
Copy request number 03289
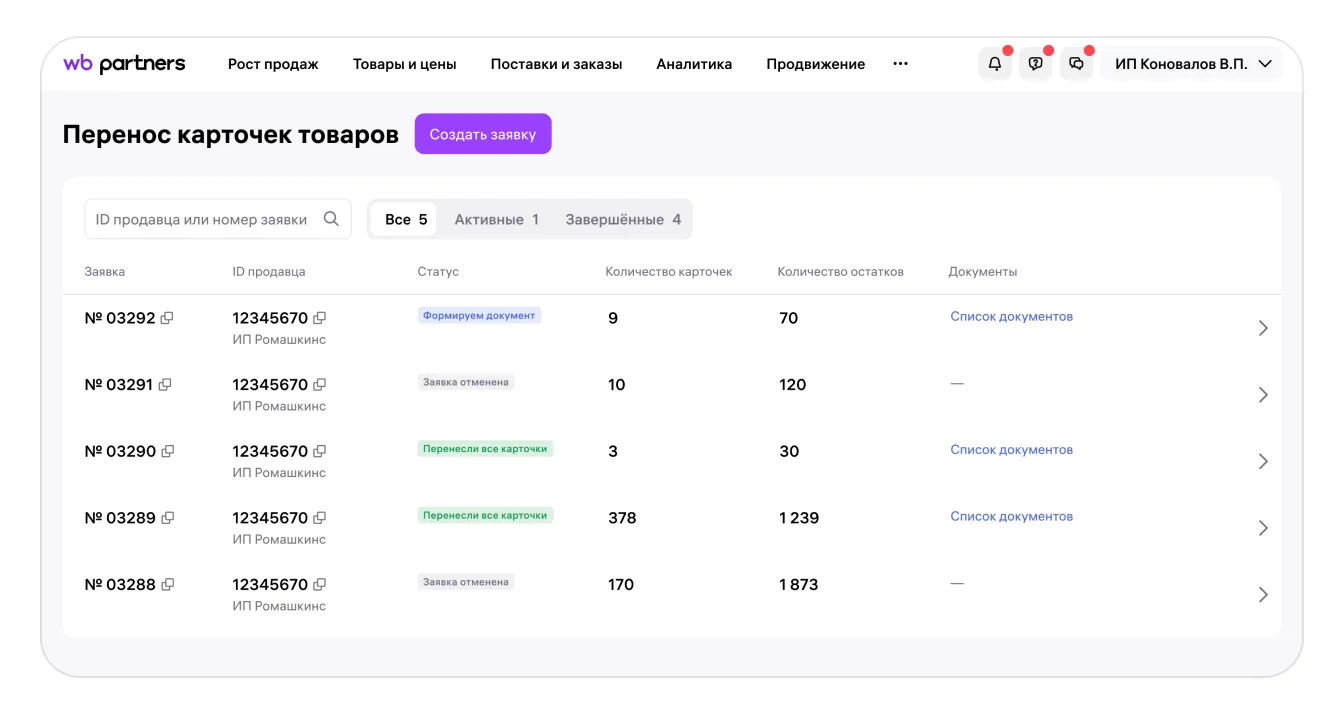pyautogui.click(x=168, y=518)
